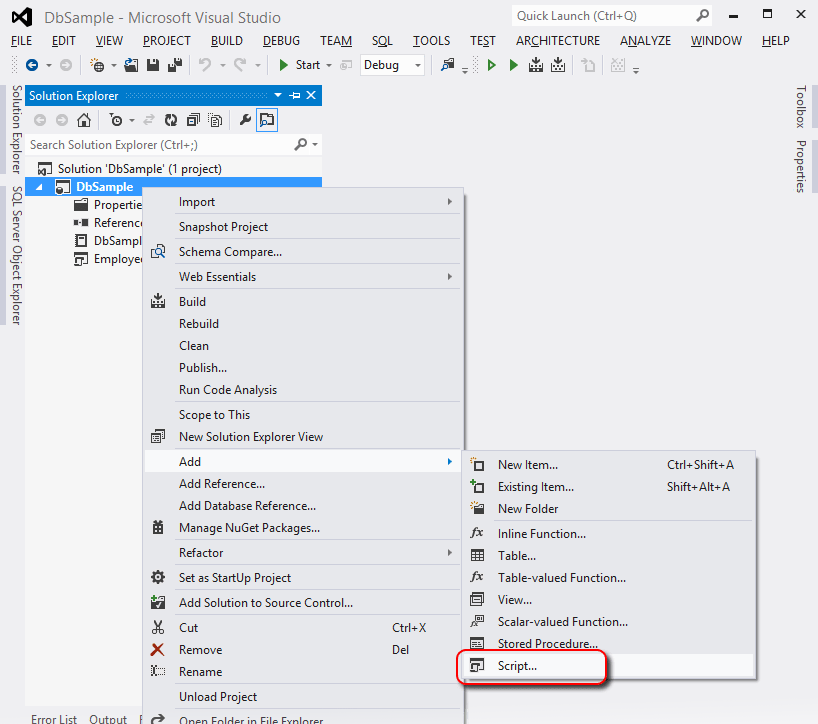Screen dimensions: 818x724
Task: Open the Toolbox side tab
Action: [x=801, y=107]
